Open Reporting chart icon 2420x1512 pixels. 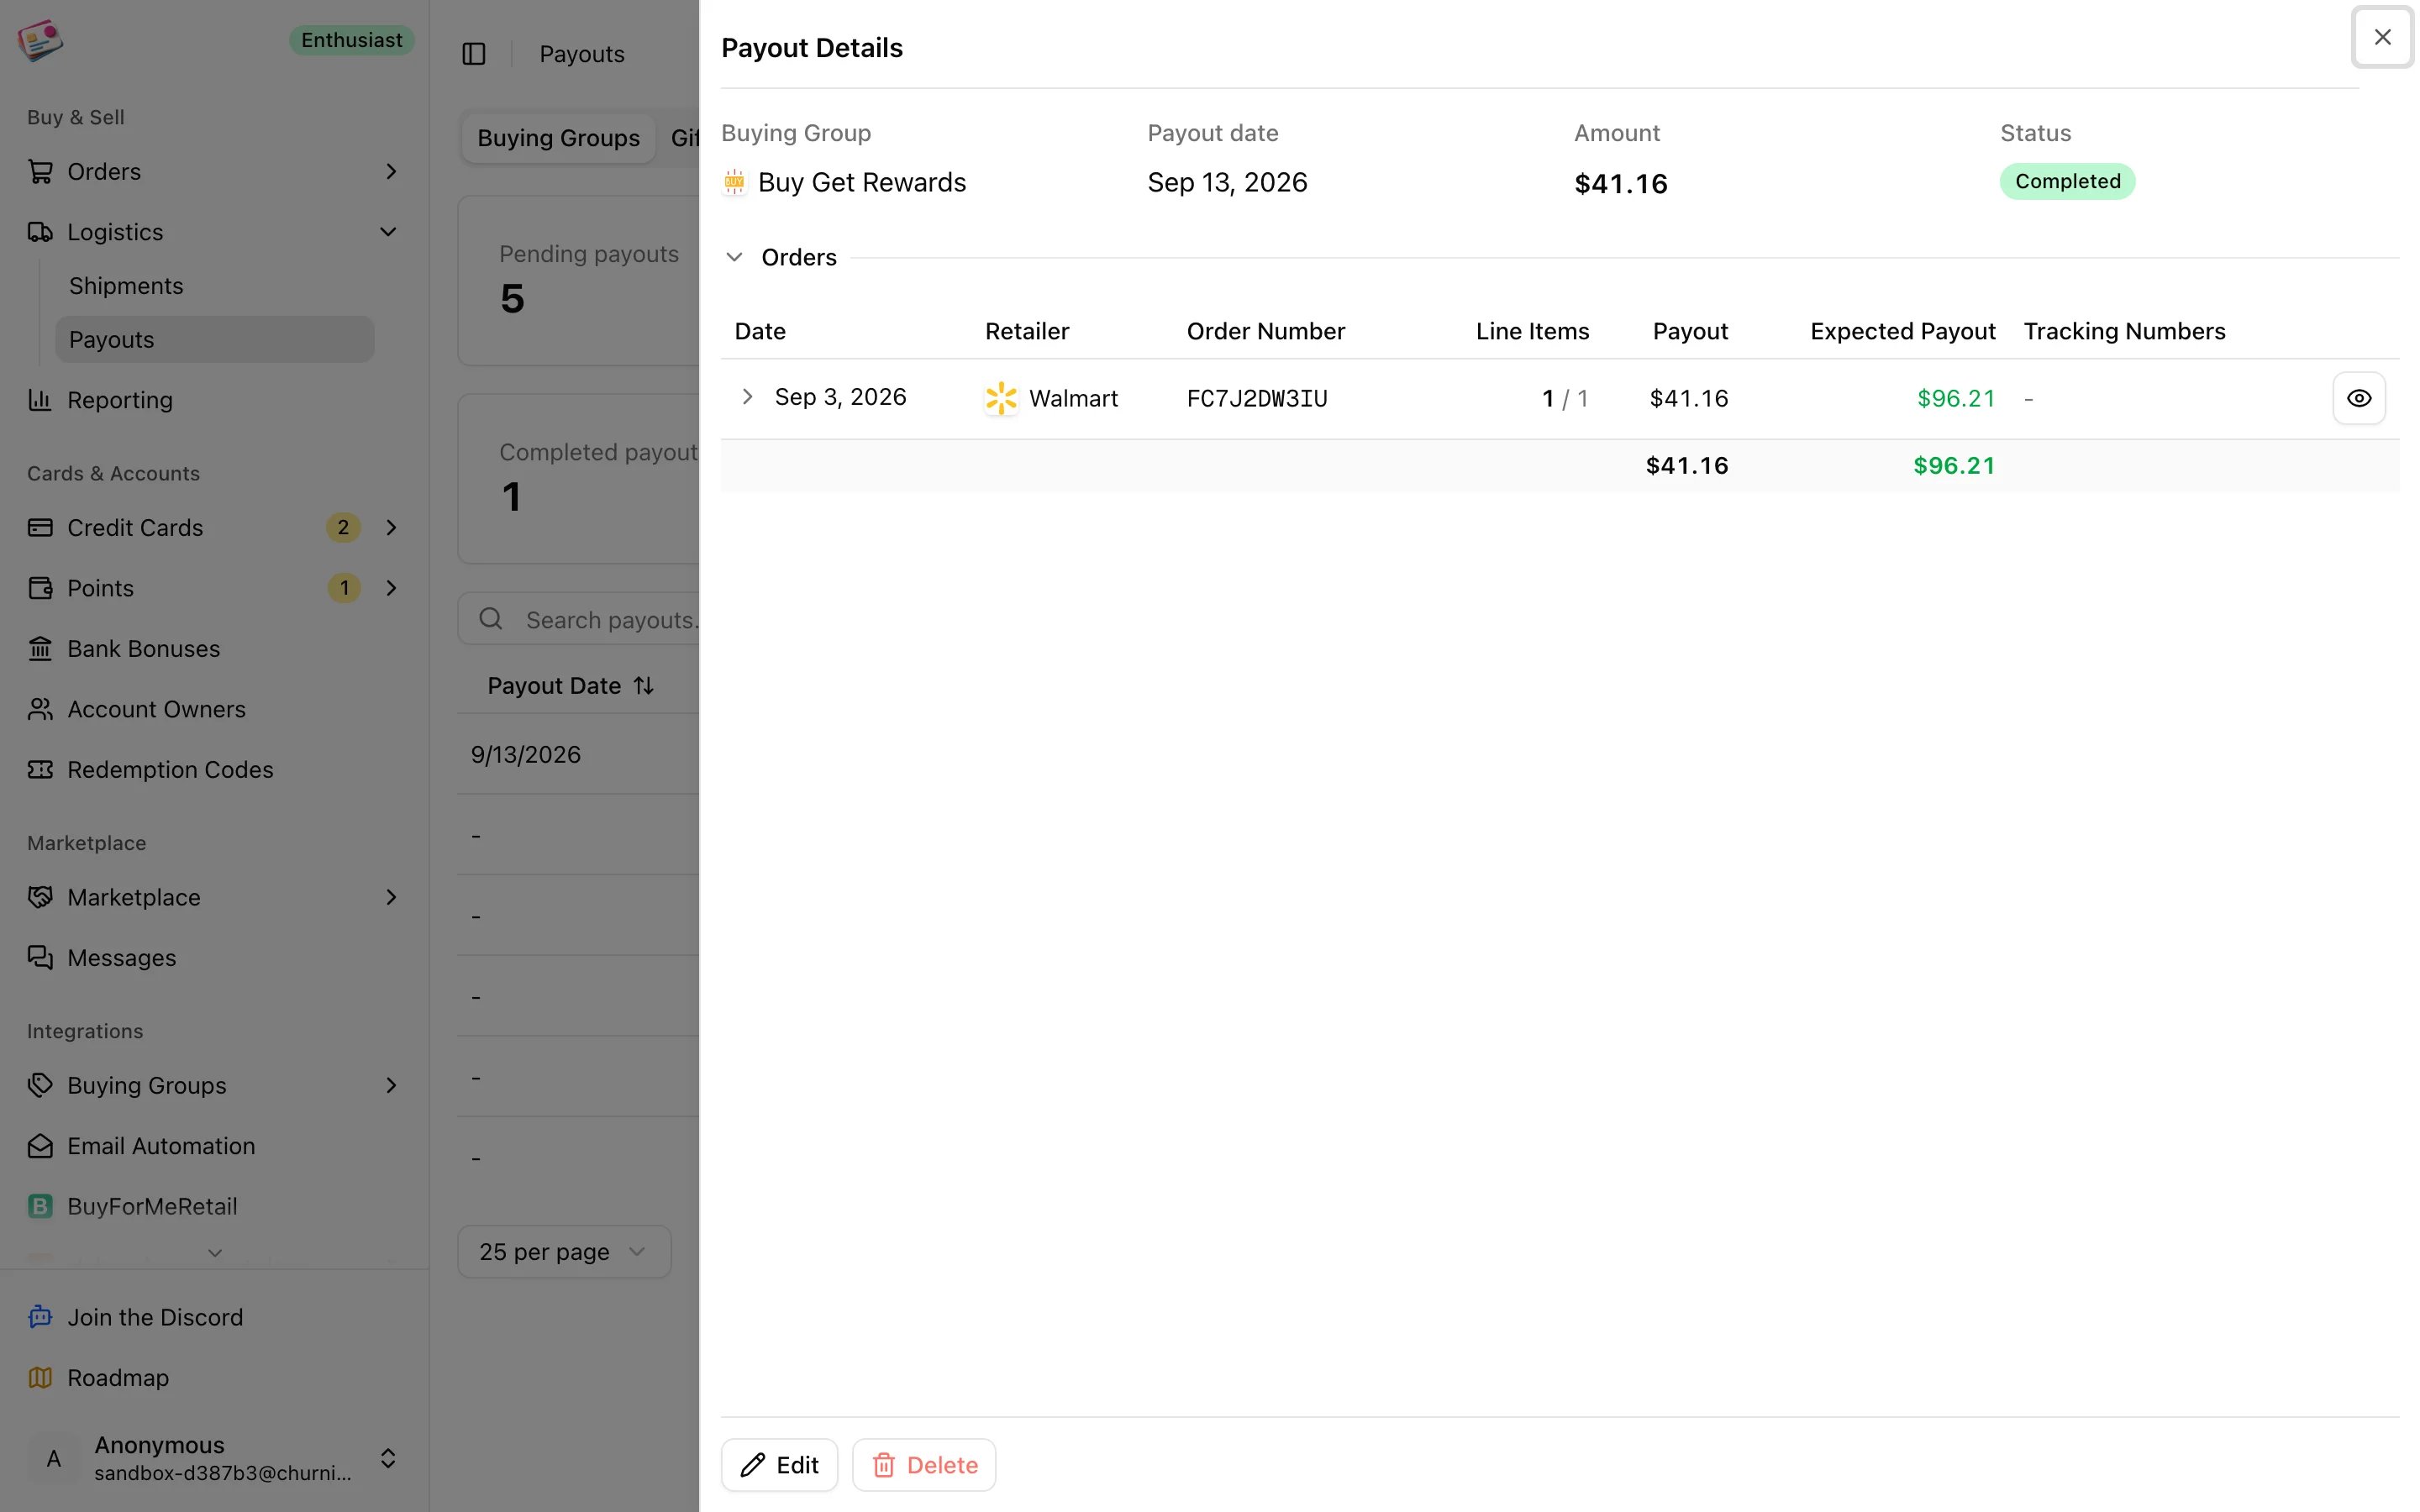tap(40, 400)
